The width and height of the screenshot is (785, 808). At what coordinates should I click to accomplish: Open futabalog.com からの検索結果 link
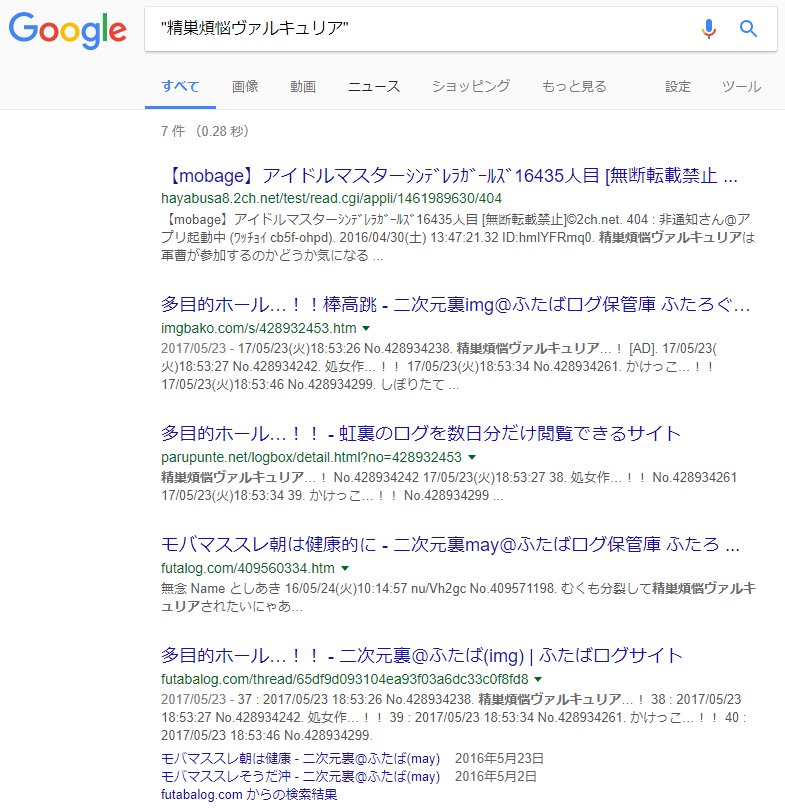(x=249, y=795)
